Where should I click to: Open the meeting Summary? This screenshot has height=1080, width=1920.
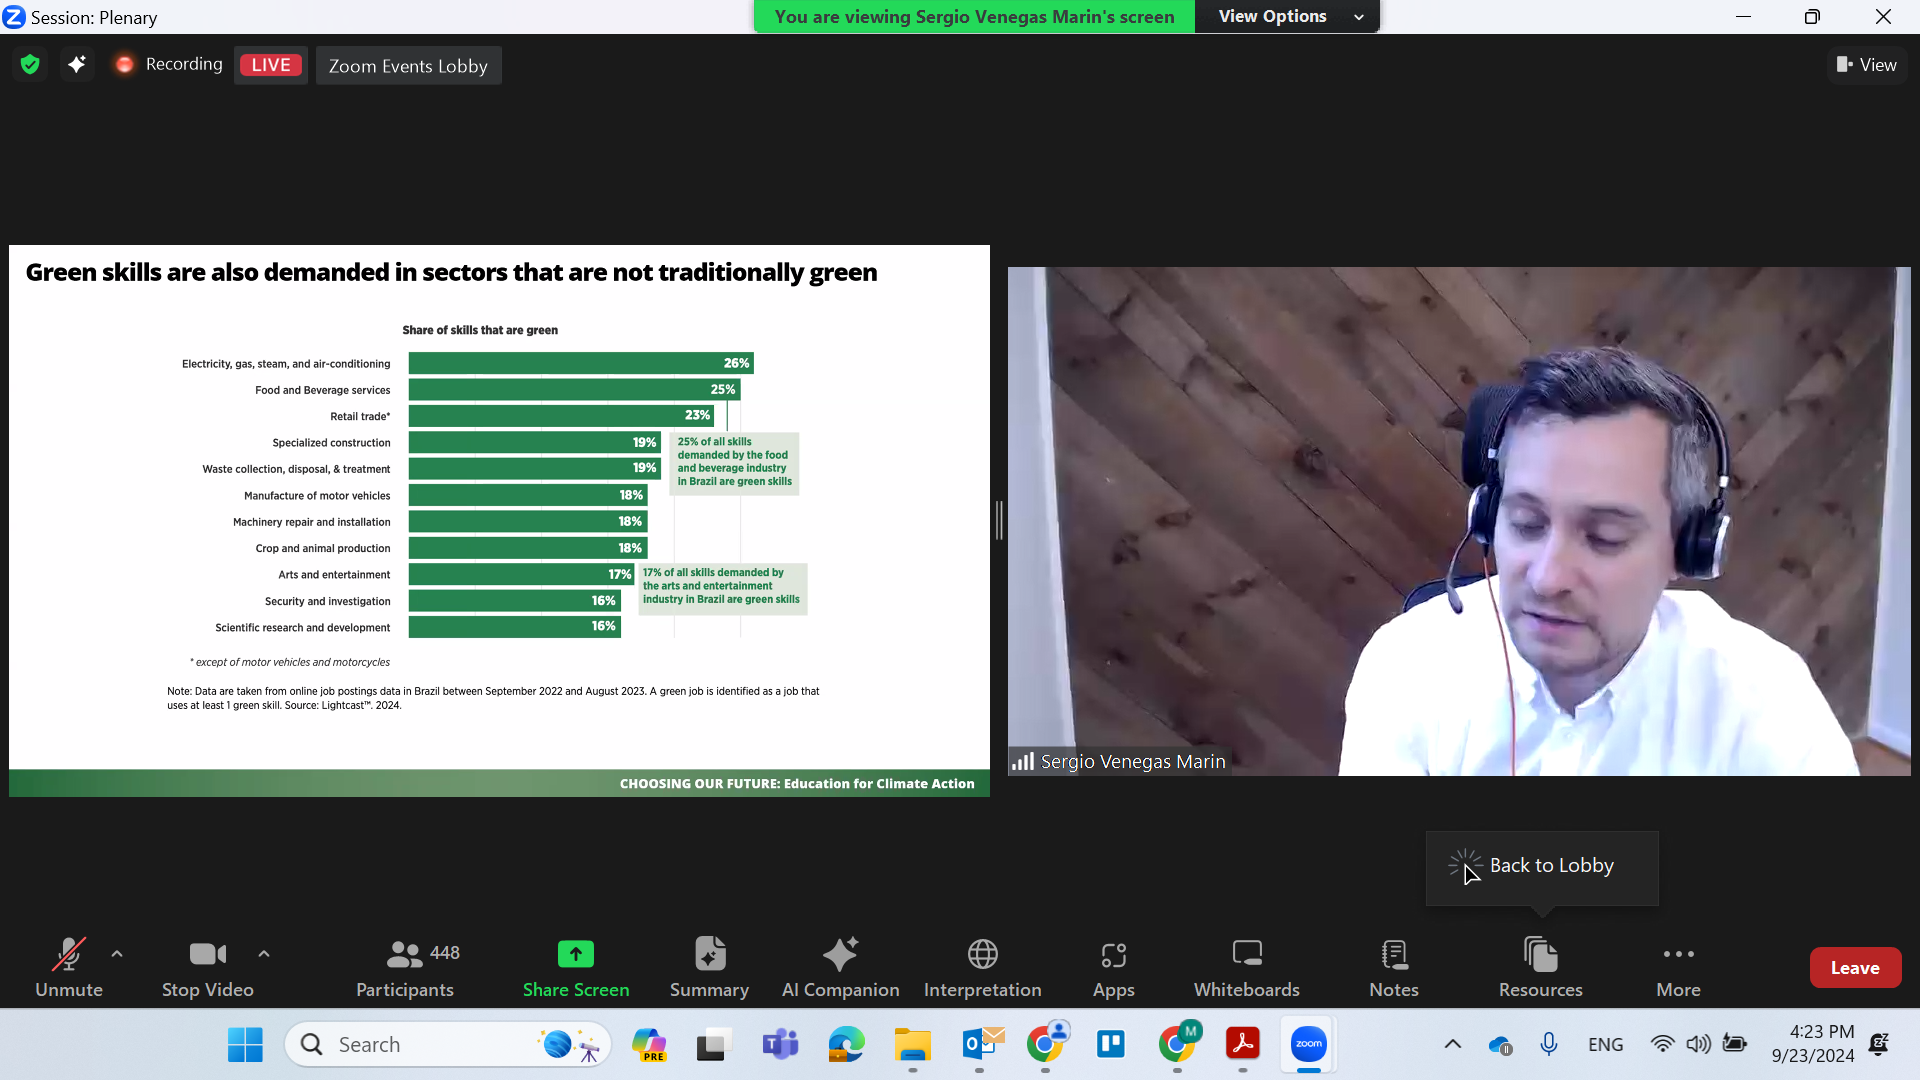click(709, 967)
